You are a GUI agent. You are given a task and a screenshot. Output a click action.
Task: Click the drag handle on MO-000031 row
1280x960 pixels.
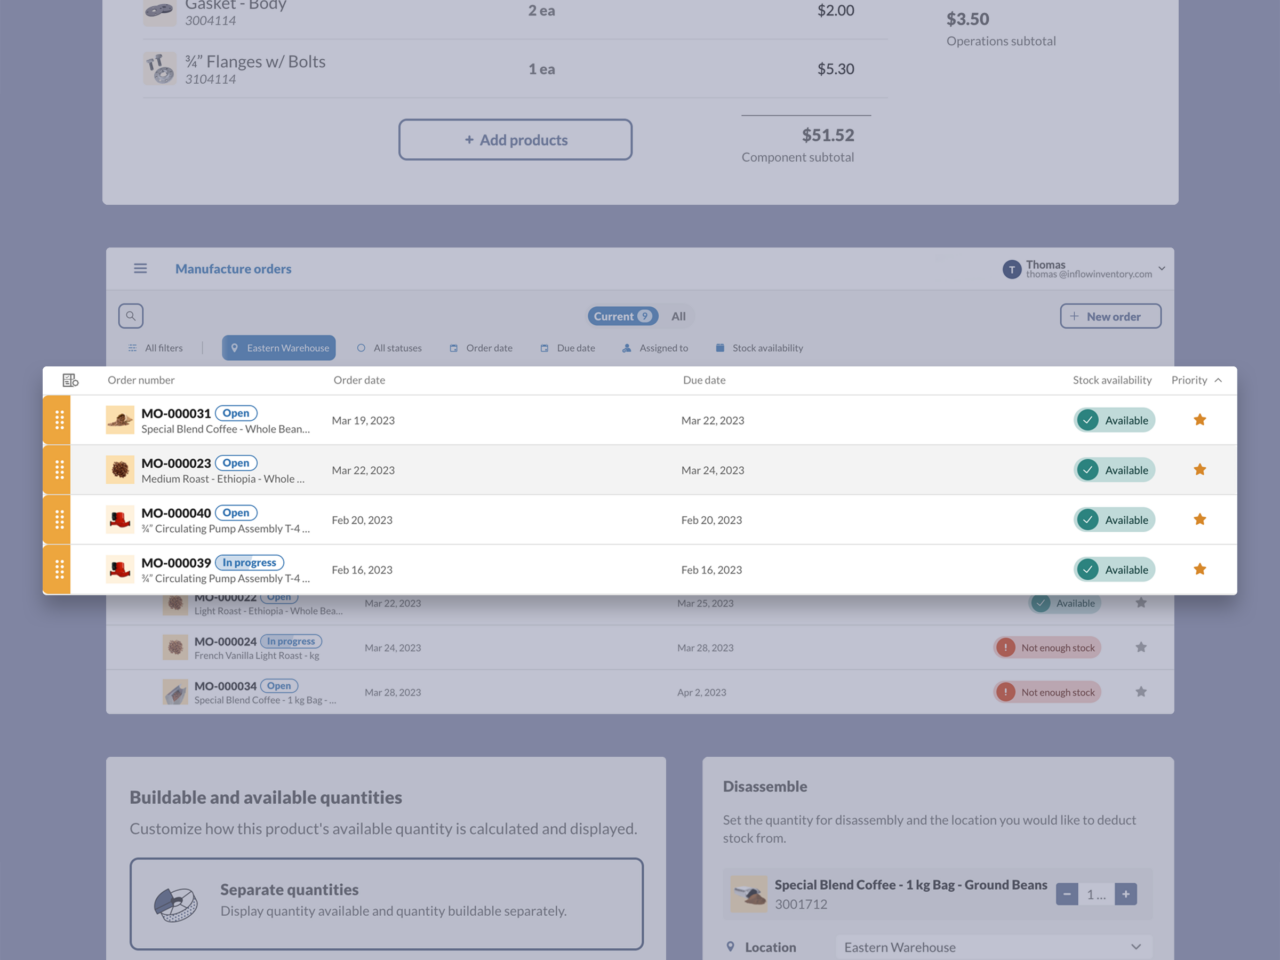[x=57, y=419]
